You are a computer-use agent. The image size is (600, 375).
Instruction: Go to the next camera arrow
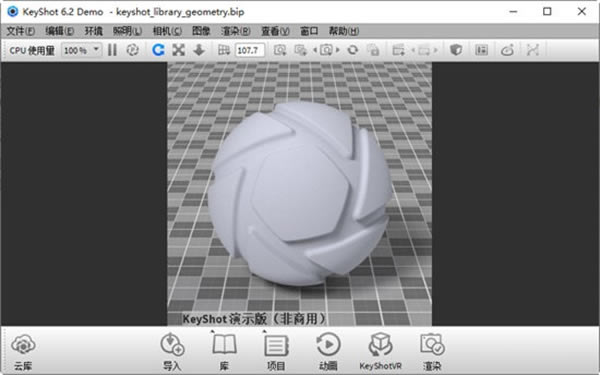click(338, 50)
